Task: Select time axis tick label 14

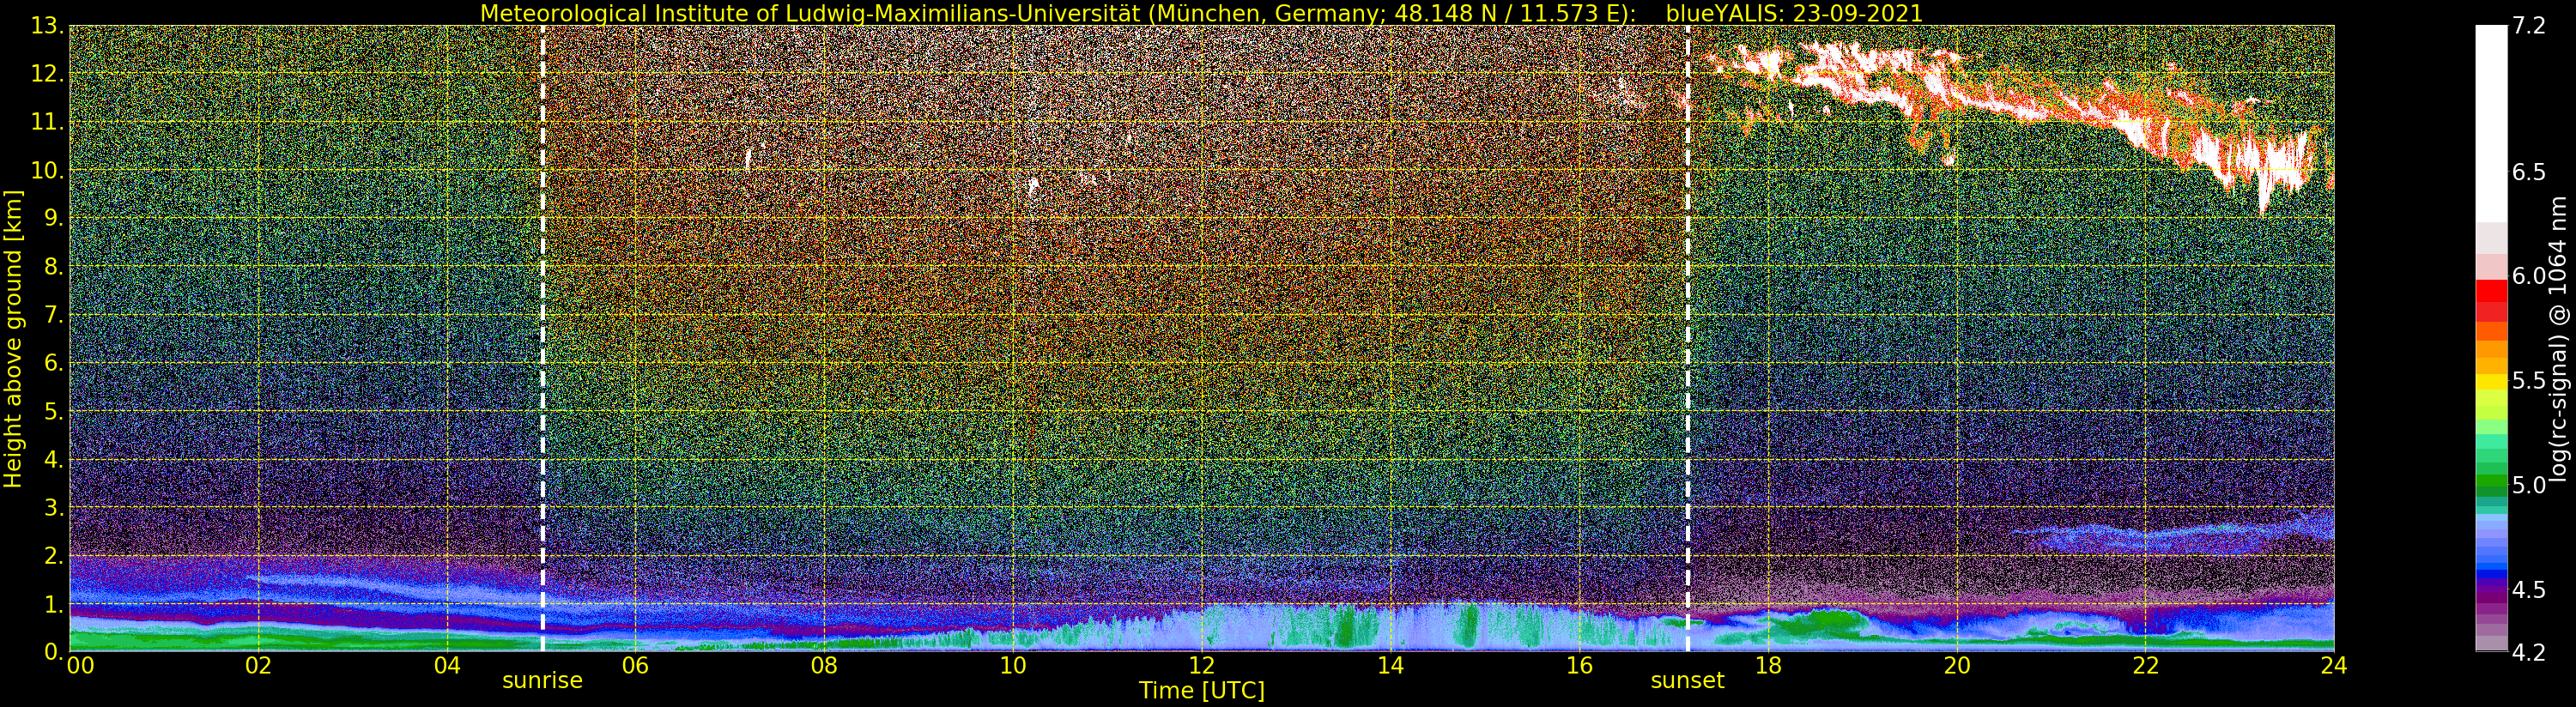Action: (x=1391, y=665)
